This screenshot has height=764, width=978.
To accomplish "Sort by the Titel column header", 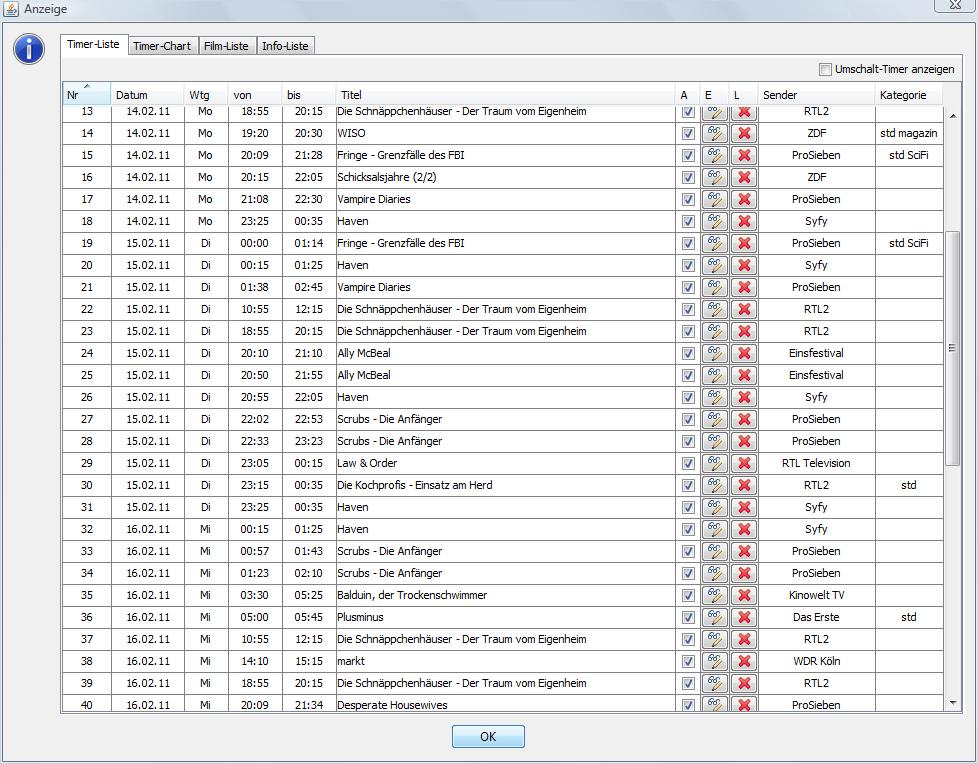I will coord(505,95).
